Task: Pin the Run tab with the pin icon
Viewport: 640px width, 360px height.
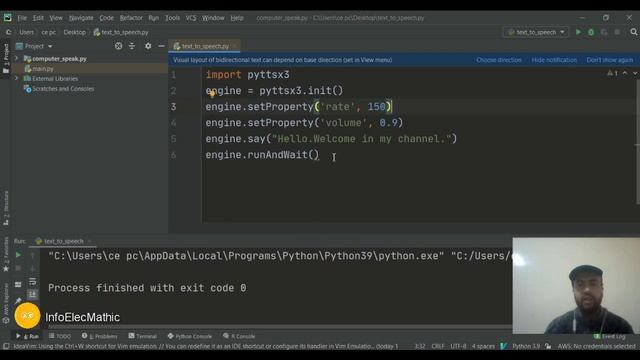Action: pos(18,301)
